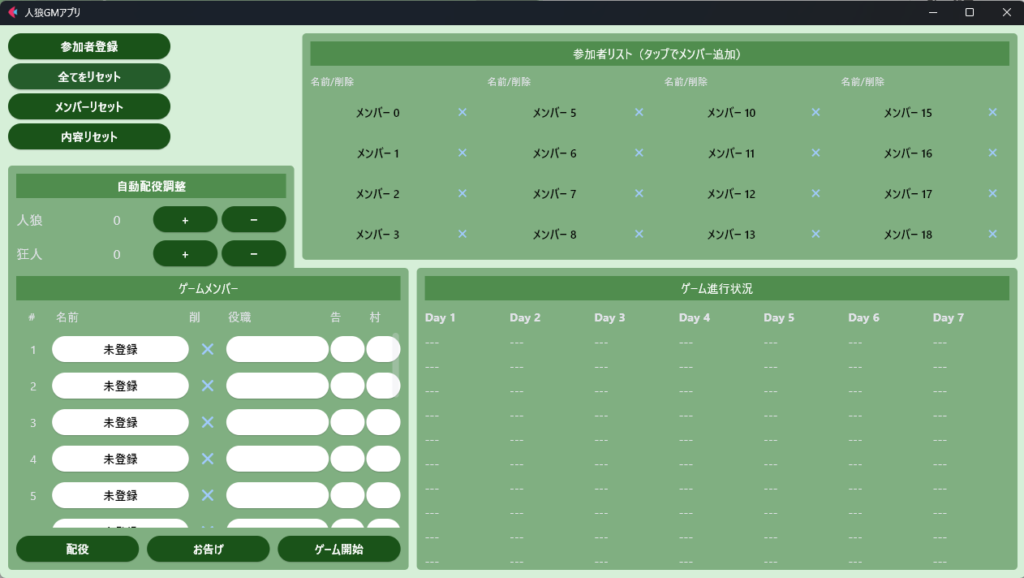
Task: Click the delete X in game member row 3
Action: (x=208, y=422)
